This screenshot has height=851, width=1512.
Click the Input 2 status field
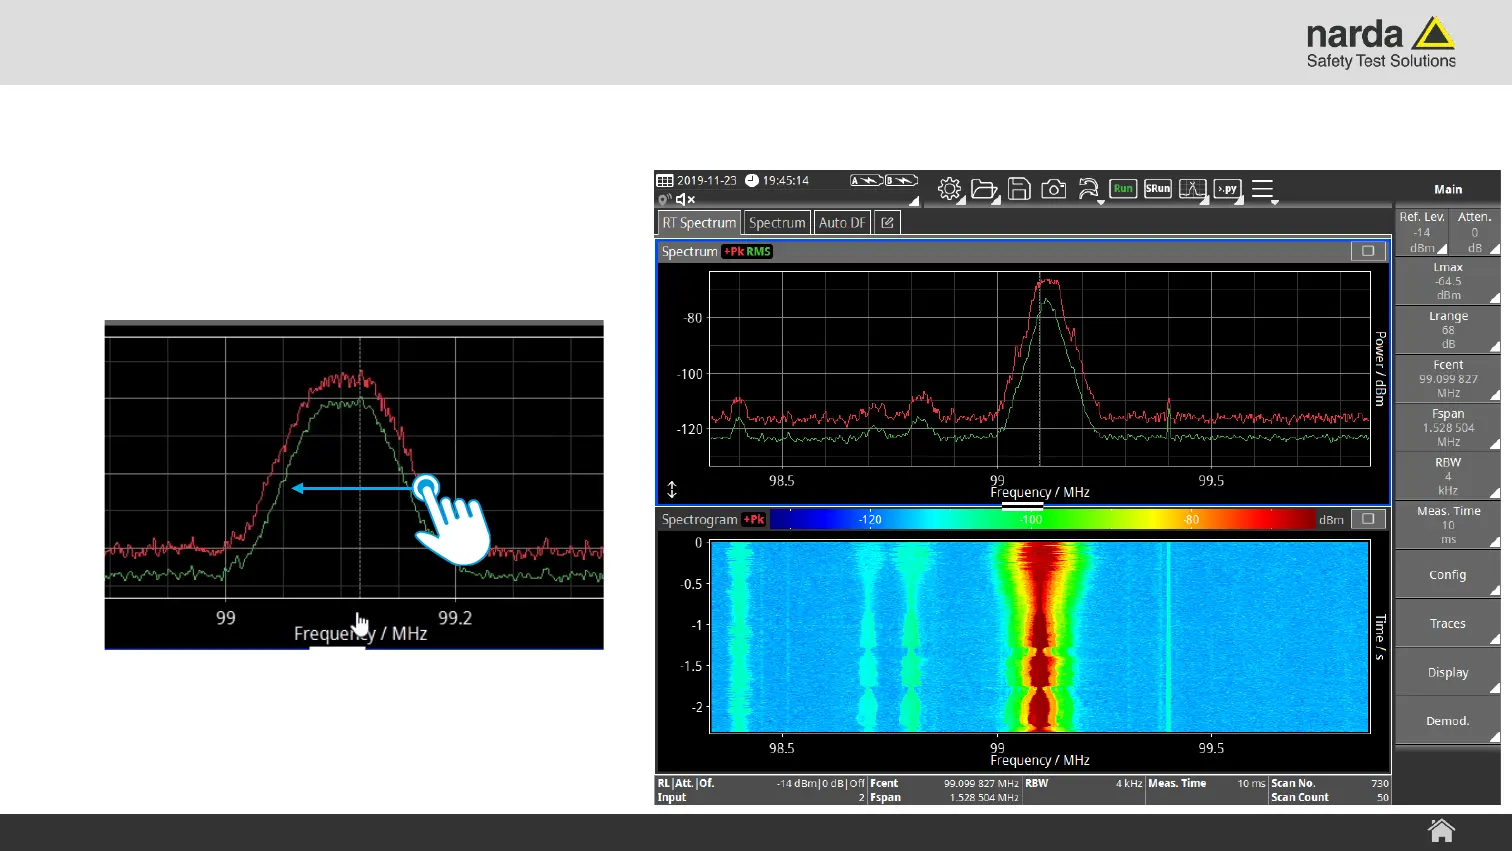(x=761, y=797)
